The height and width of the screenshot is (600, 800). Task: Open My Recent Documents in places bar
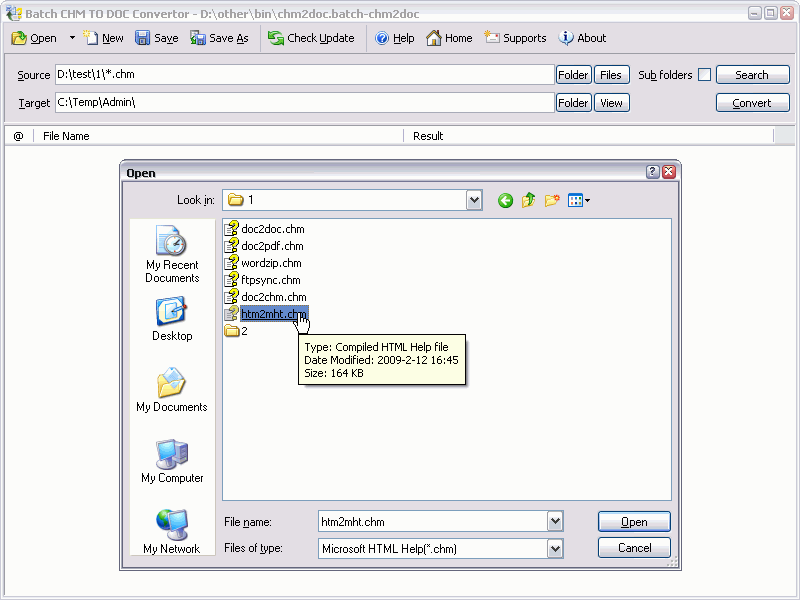(172, 254)
